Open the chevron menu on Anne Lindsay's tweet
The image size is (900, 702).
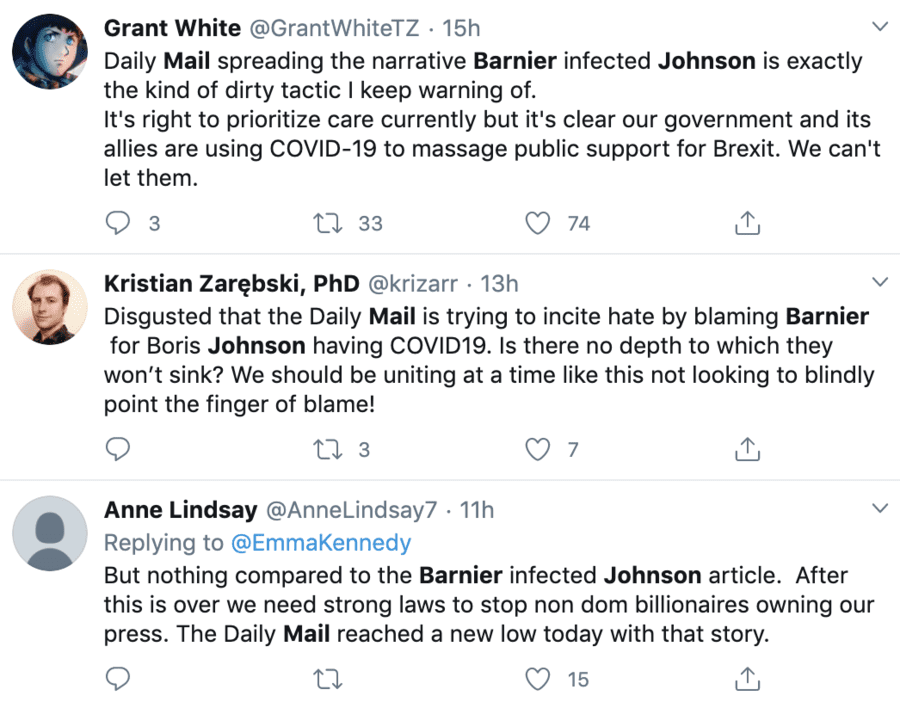pos(880,509)
